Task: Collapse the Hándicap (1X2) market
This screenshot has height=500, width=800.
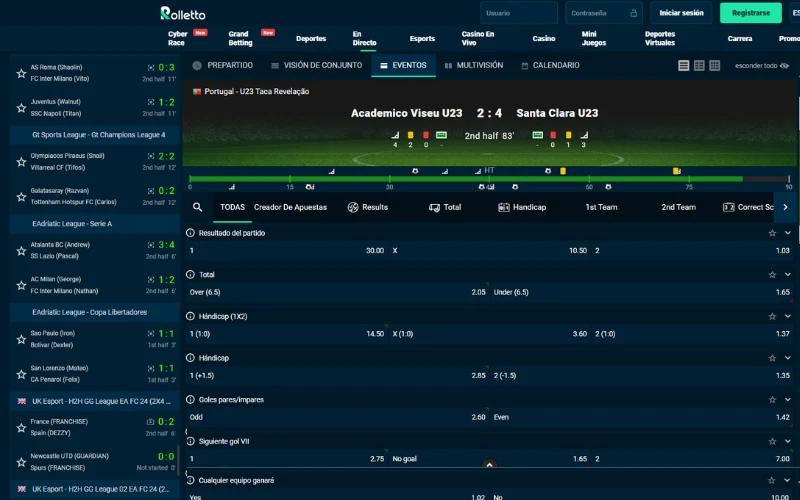Action: (788, 316)
